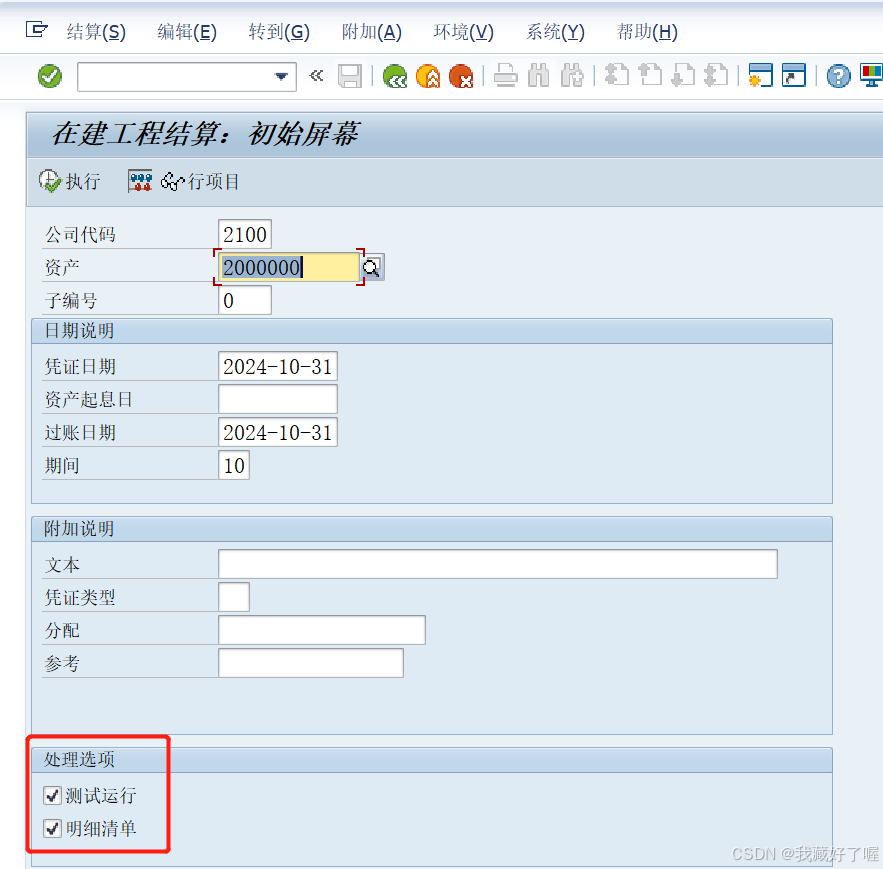Click the Save diskette icon
The image size is (883, 869).
point(350,76)
